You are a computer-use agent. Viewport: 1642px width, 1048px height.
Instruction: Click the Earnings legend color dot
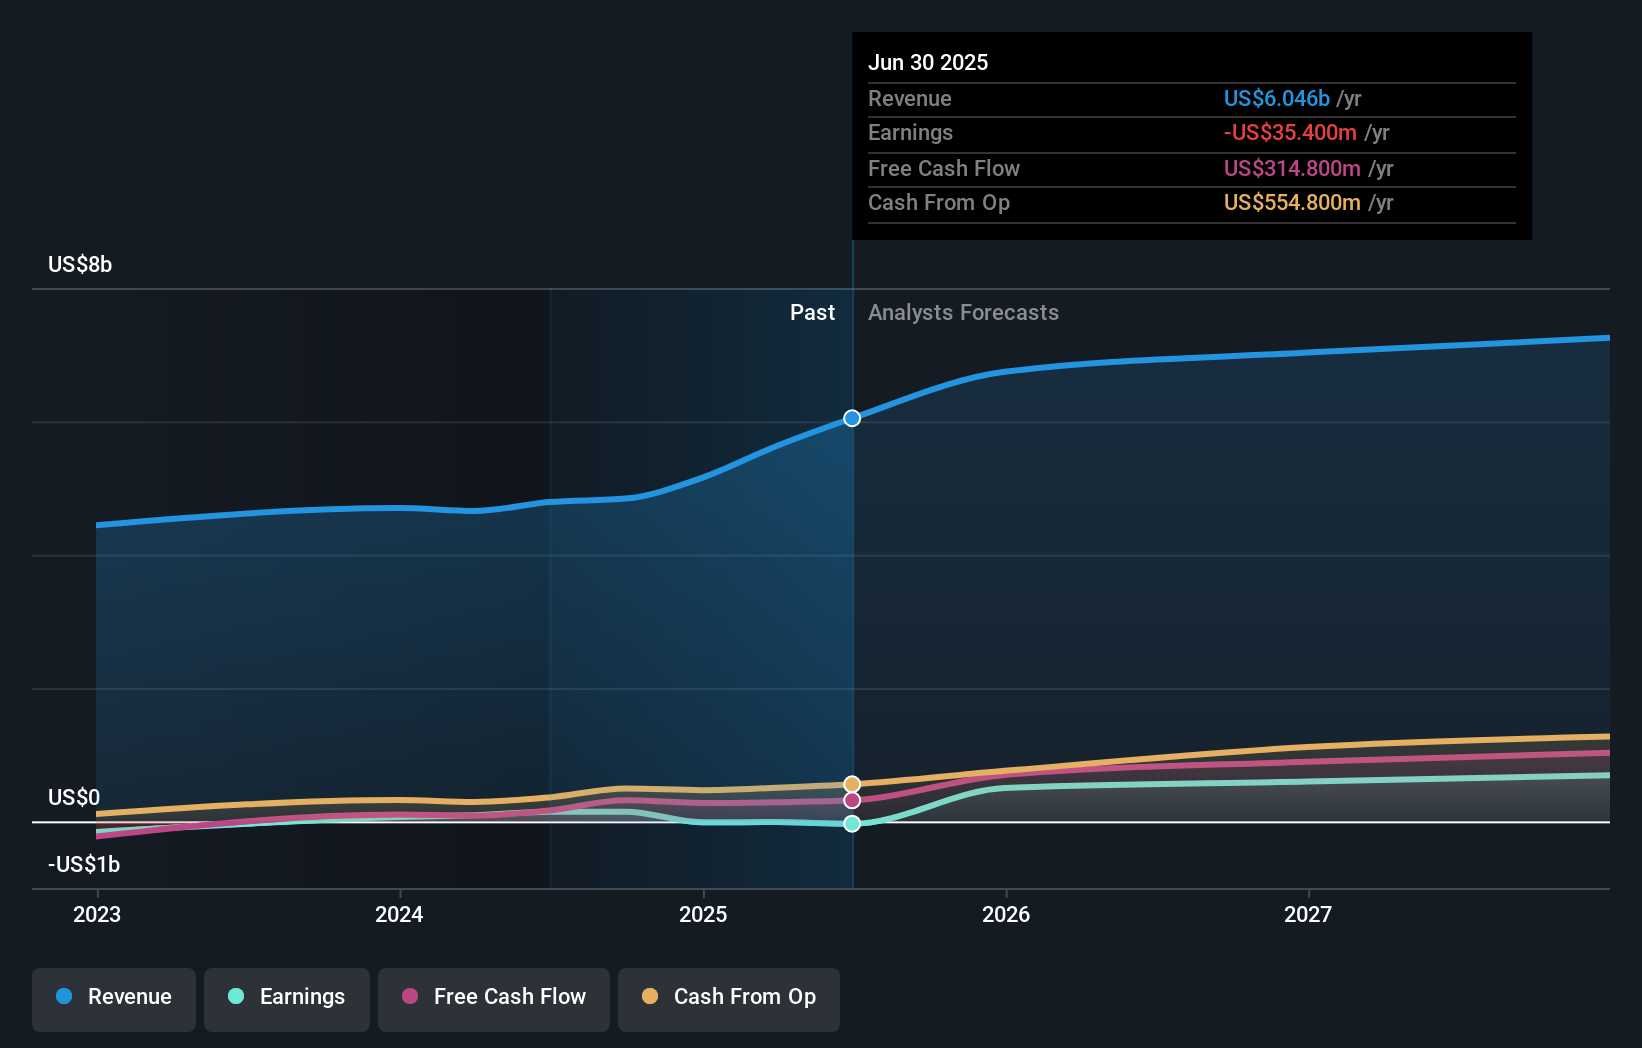click(x=234, y=997)
